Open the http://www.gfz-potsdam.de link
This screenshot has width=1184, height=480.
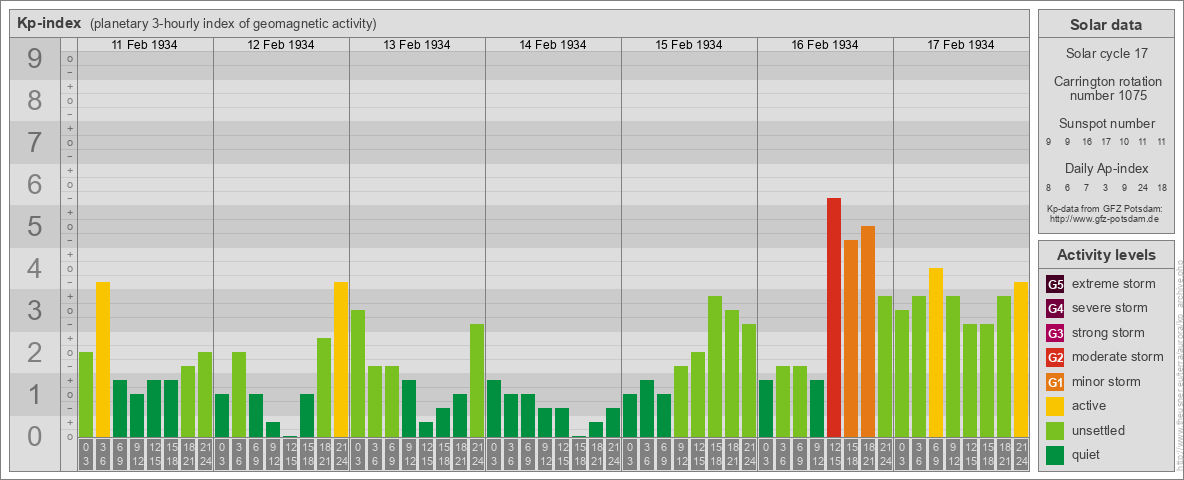pos(1105,219)
